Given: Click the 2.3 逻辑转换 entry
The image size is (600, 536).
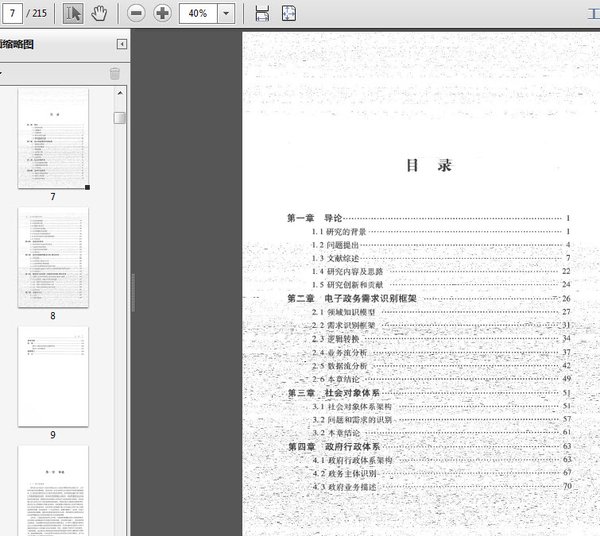Looking at the screenshot, I should tap(441, 339).
